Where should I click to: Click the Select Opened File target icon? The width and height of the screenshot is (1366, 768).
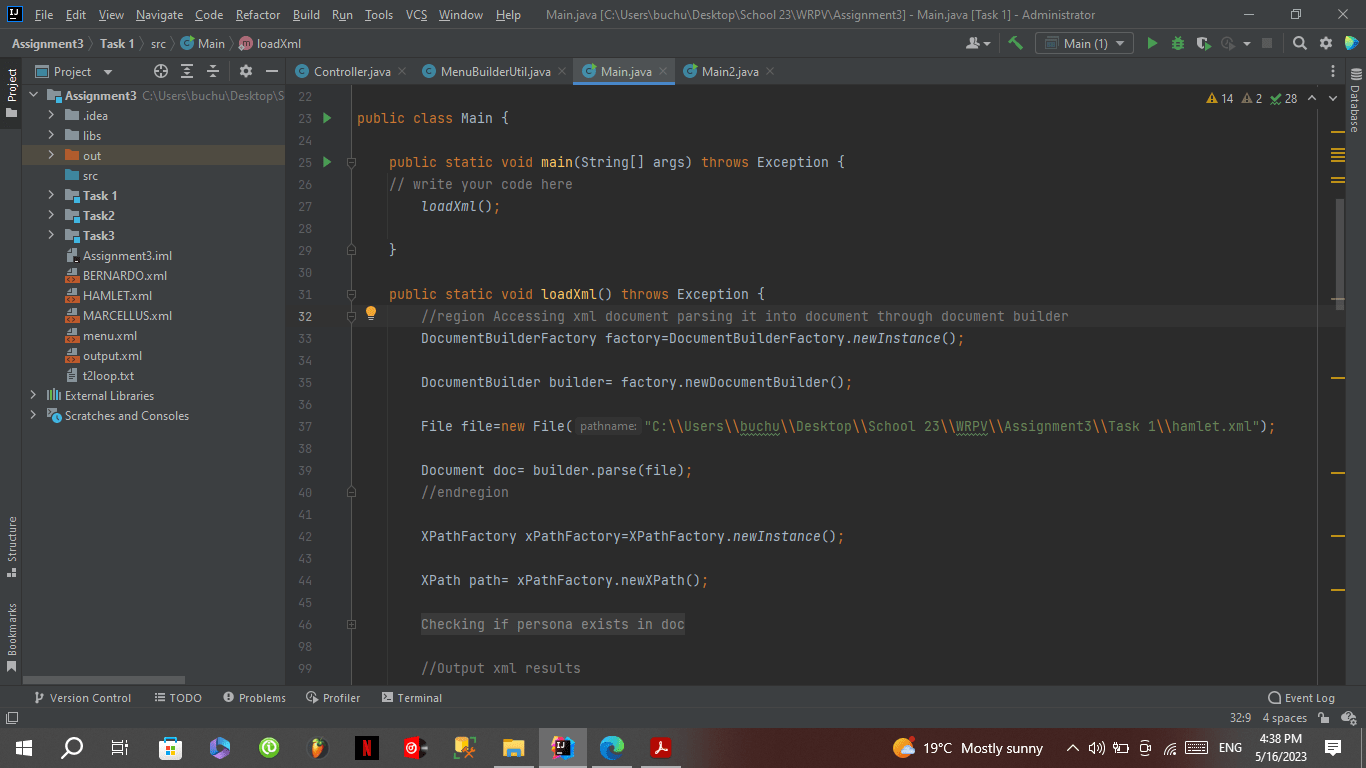point(161,71)
